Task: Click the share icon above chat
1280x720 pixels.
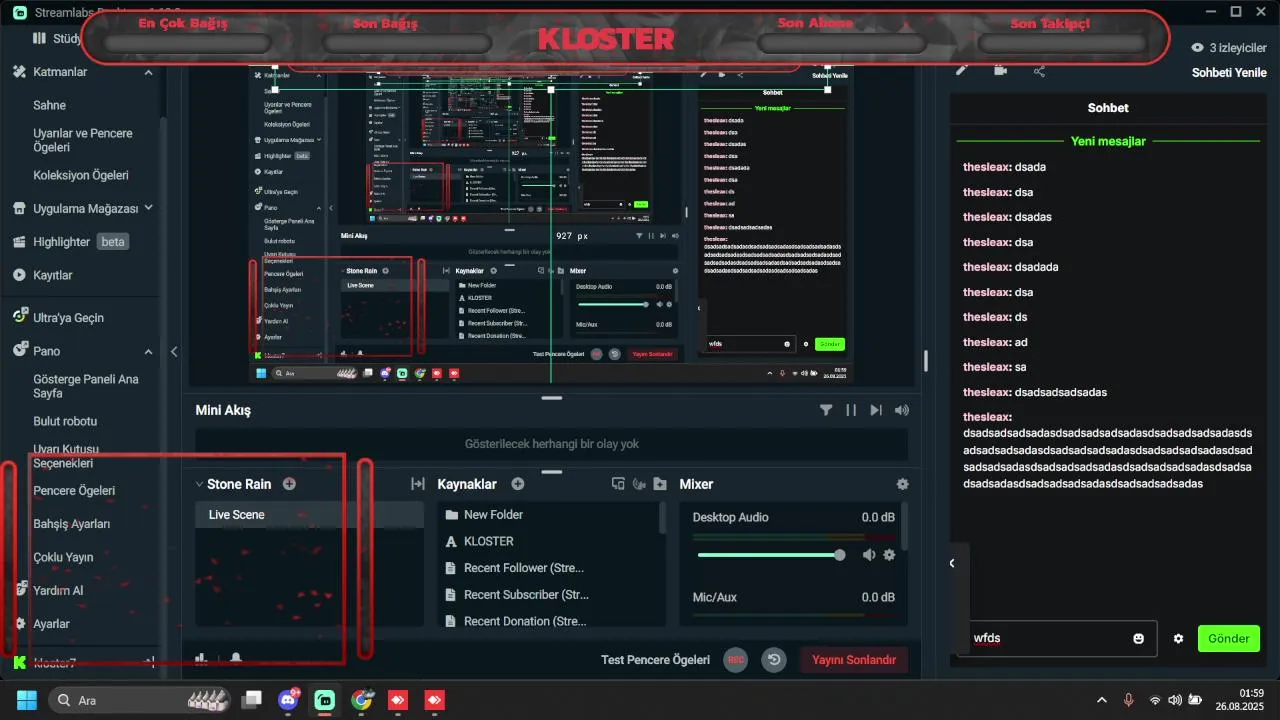Action: tap(1040, 70)
